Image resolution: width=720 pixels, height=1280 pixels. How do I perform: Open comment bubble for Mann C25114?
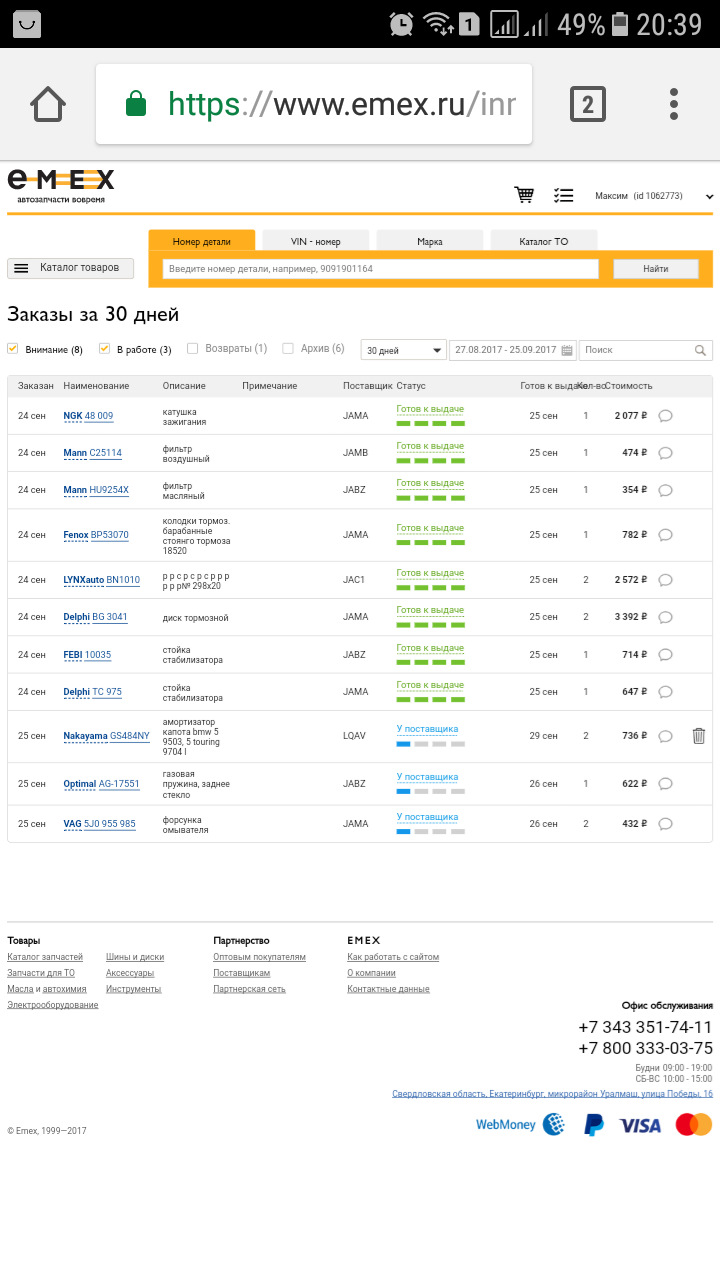(x=665, y=453)
